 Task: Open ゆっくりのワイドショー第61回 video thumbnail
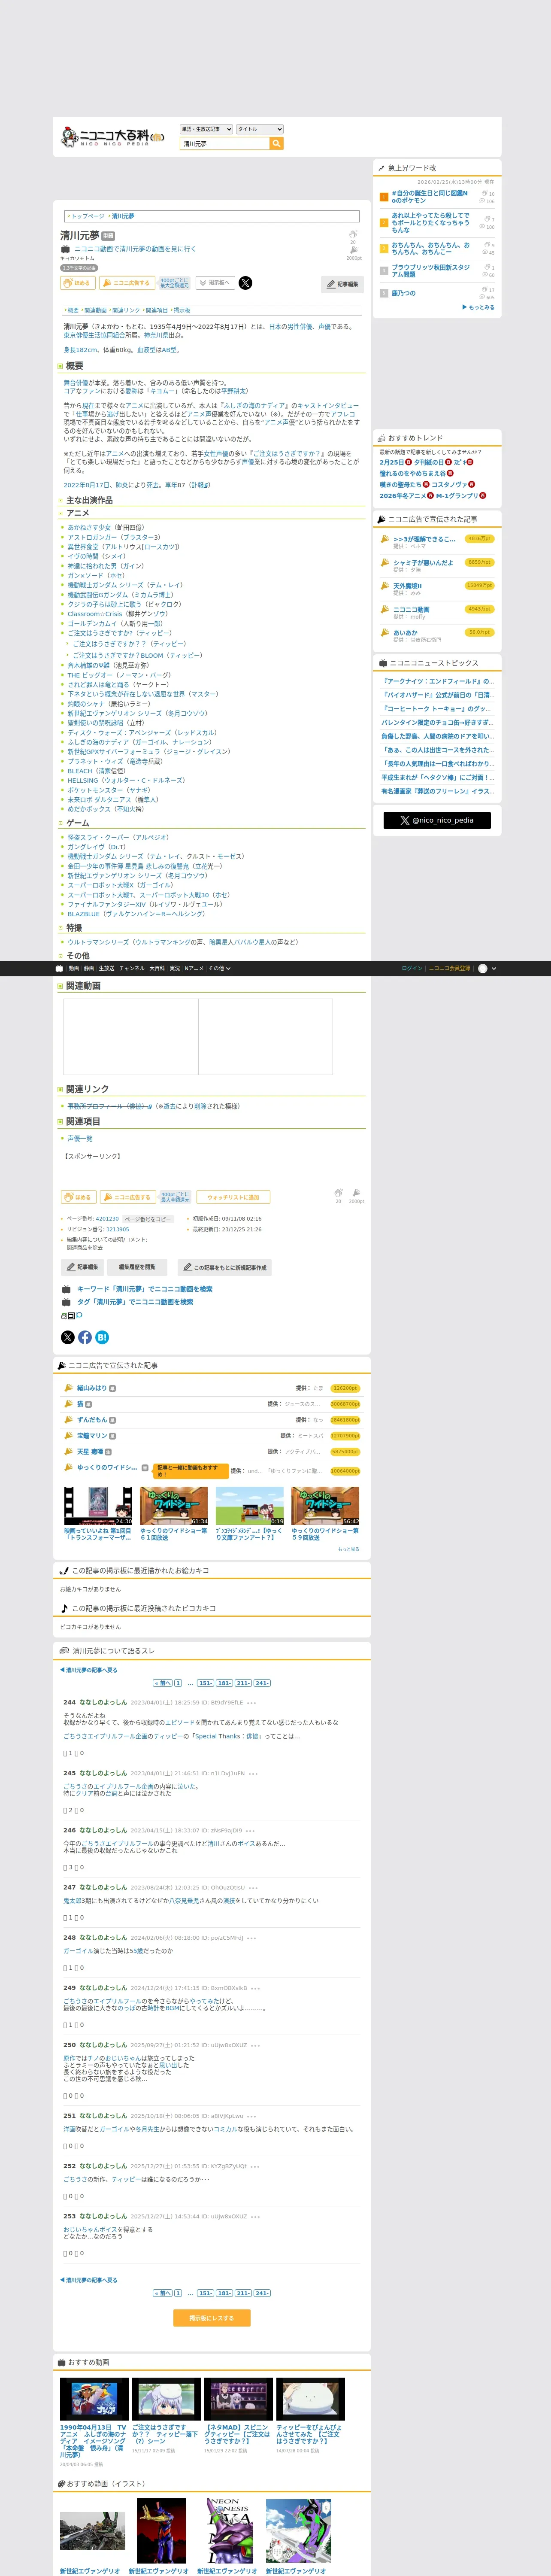pyautogui.click(x=174, y=1506)
